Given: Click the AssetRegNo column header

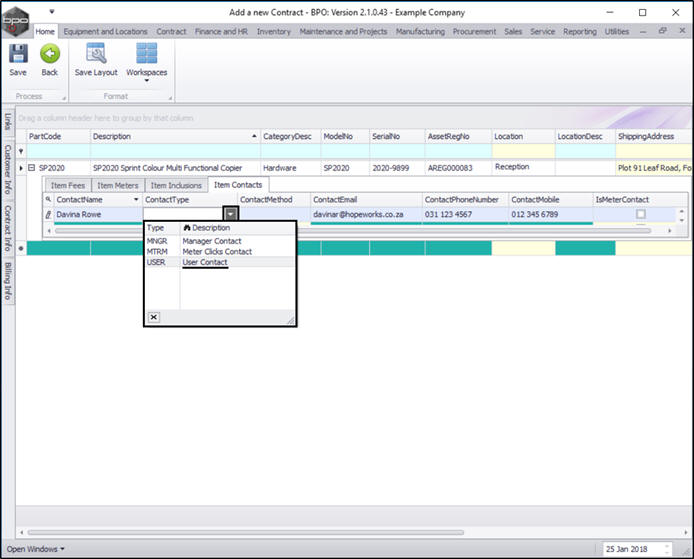Looking at the screenshot, I should tap(458, 136).
